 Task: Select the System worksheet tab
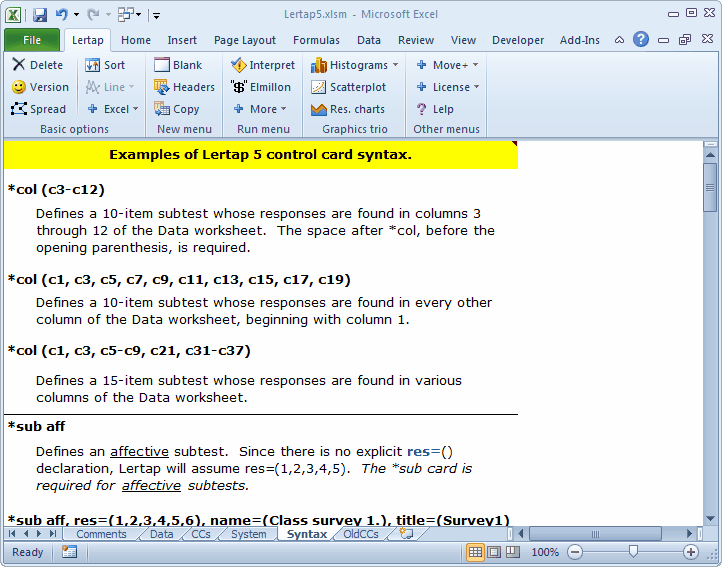[x=249, y=534]
